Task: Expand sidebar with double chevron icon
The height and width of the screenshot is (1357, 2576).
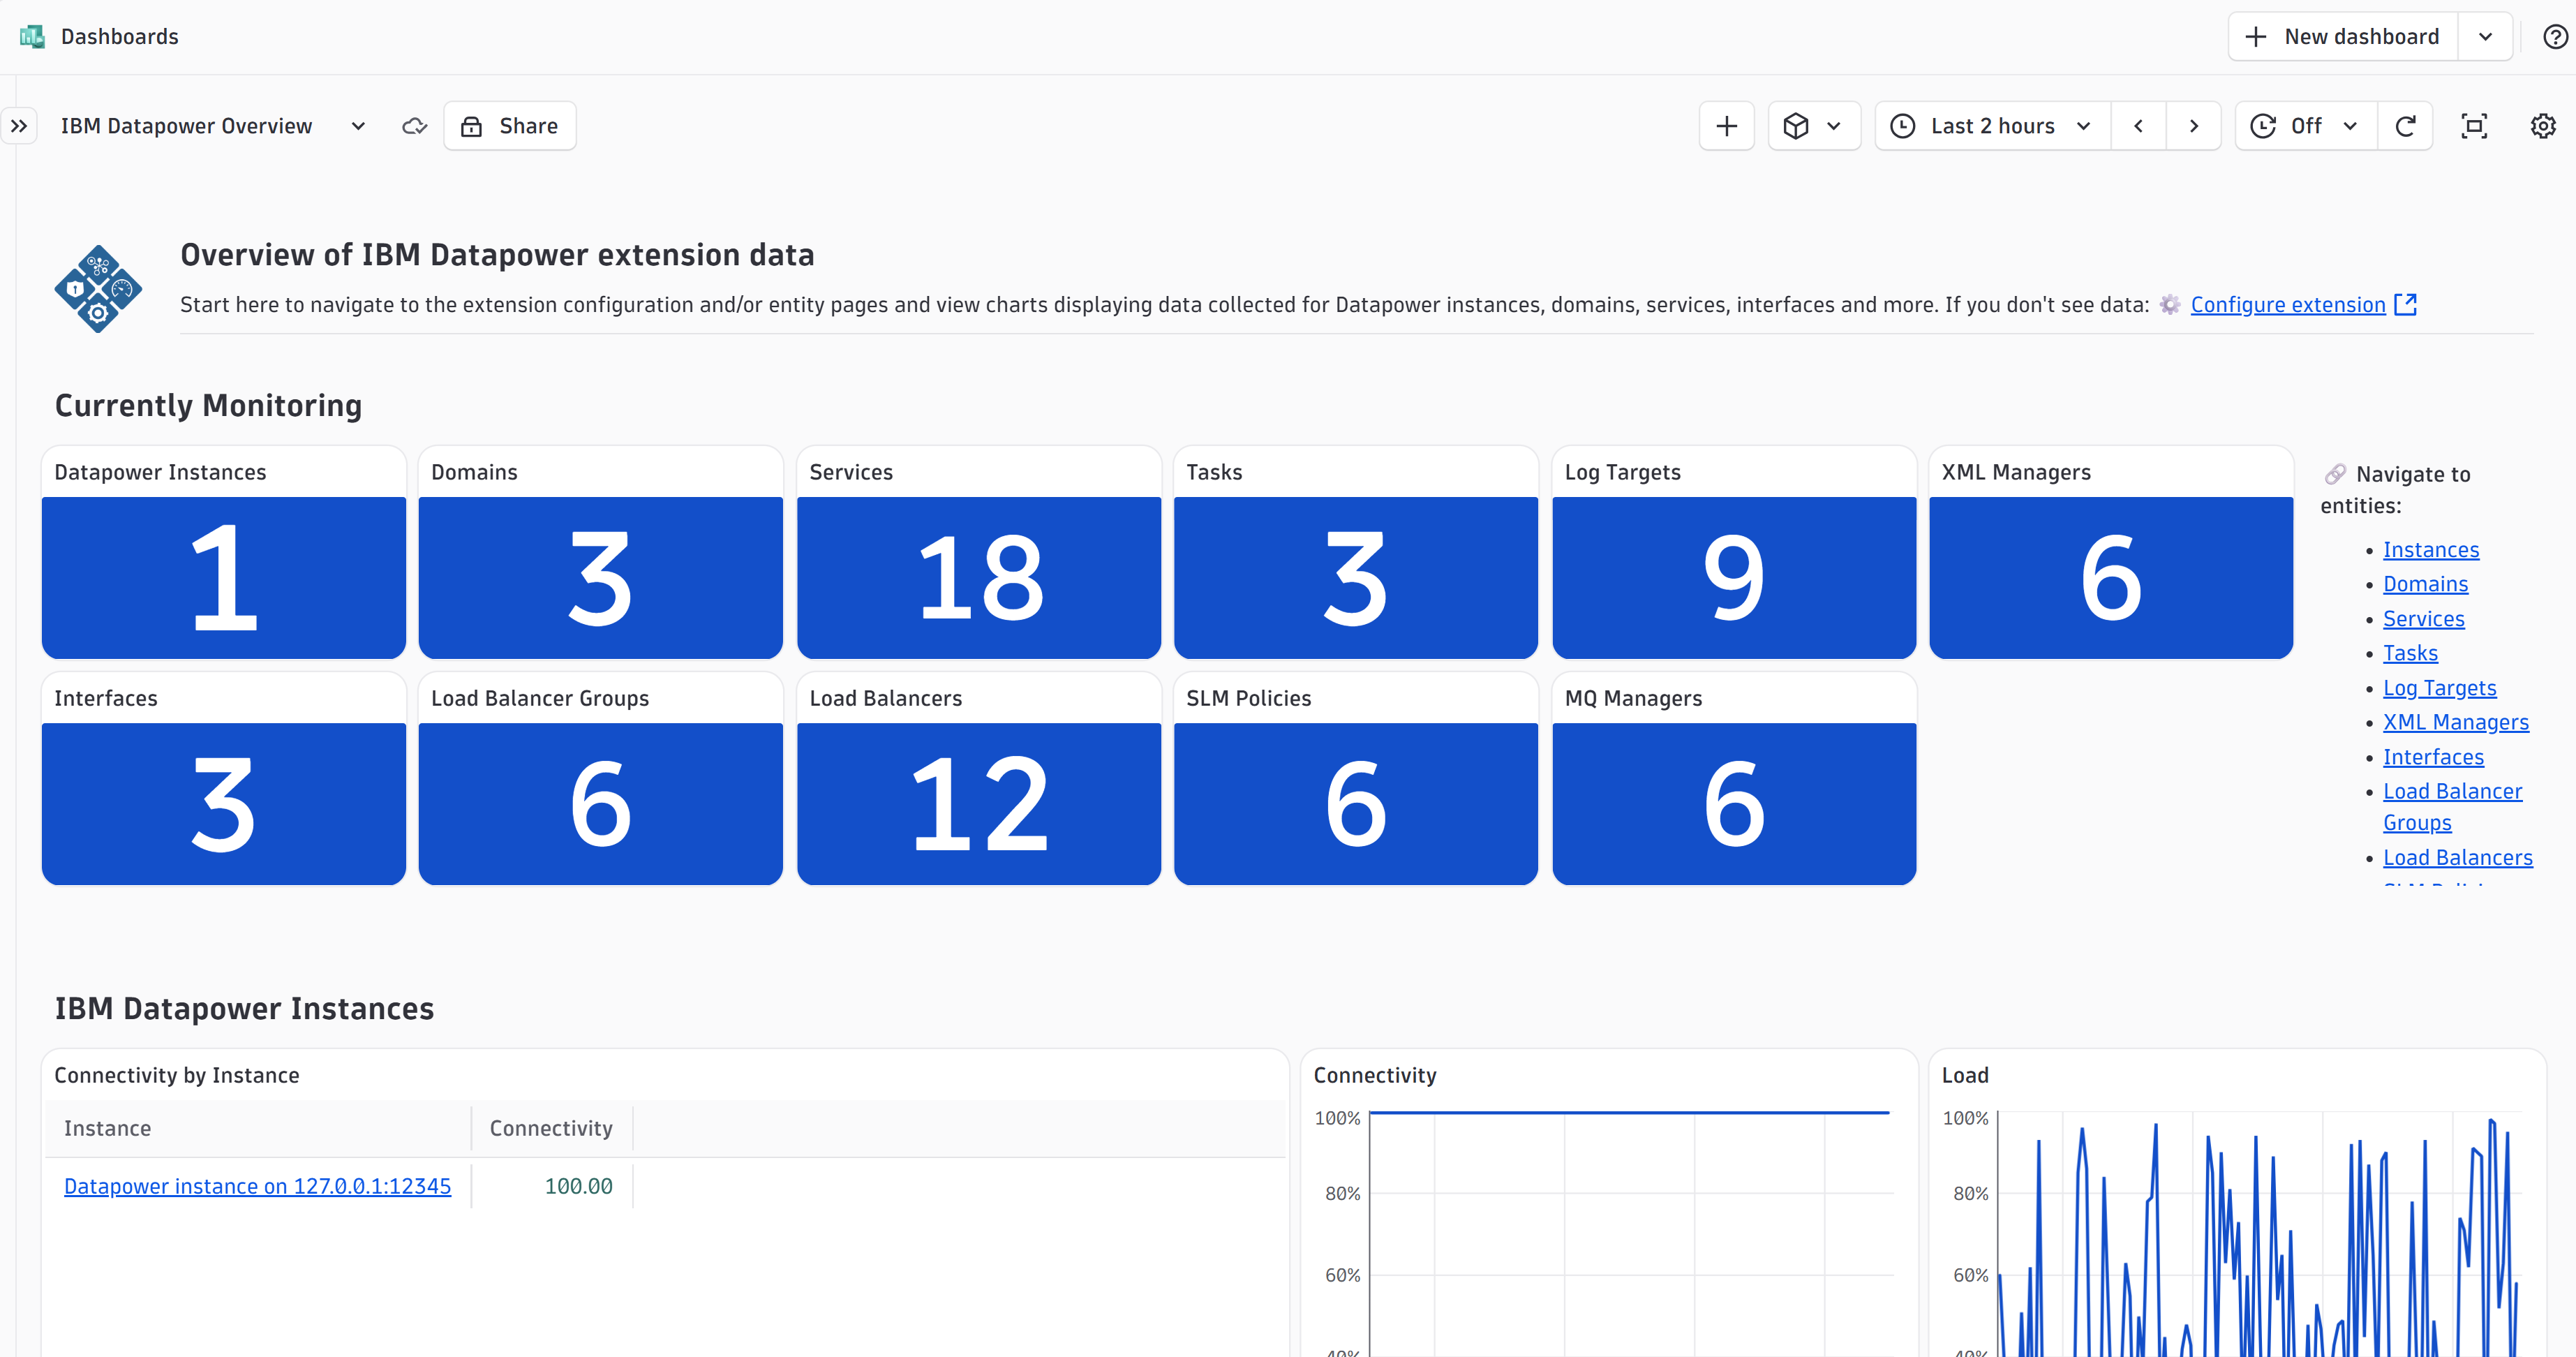Action: coord(19,126)
